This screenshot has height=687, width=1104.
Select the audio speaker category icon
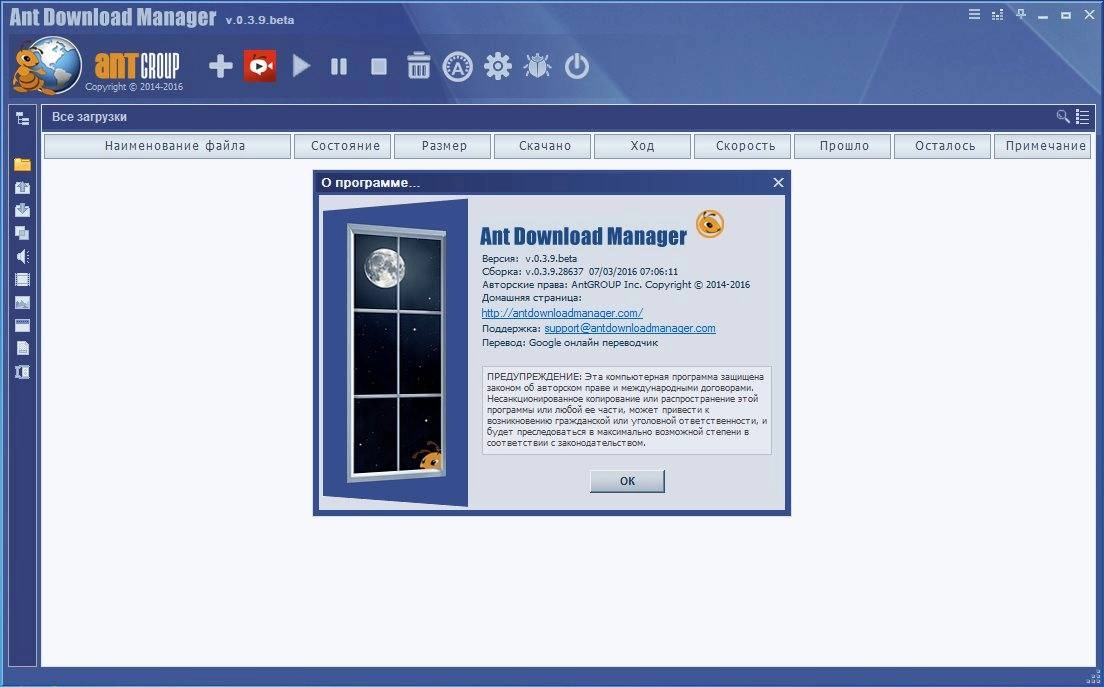[23, 256]
